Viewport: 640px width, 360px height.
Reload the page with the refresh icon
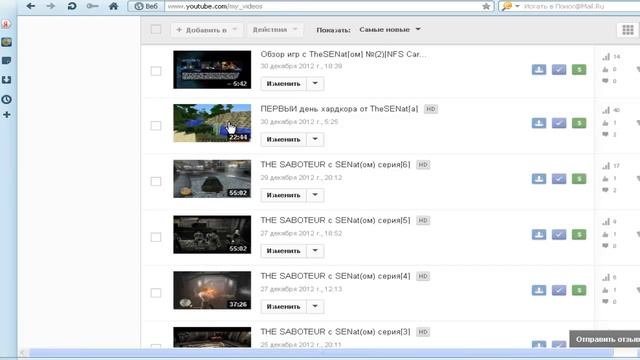point(72,6)
